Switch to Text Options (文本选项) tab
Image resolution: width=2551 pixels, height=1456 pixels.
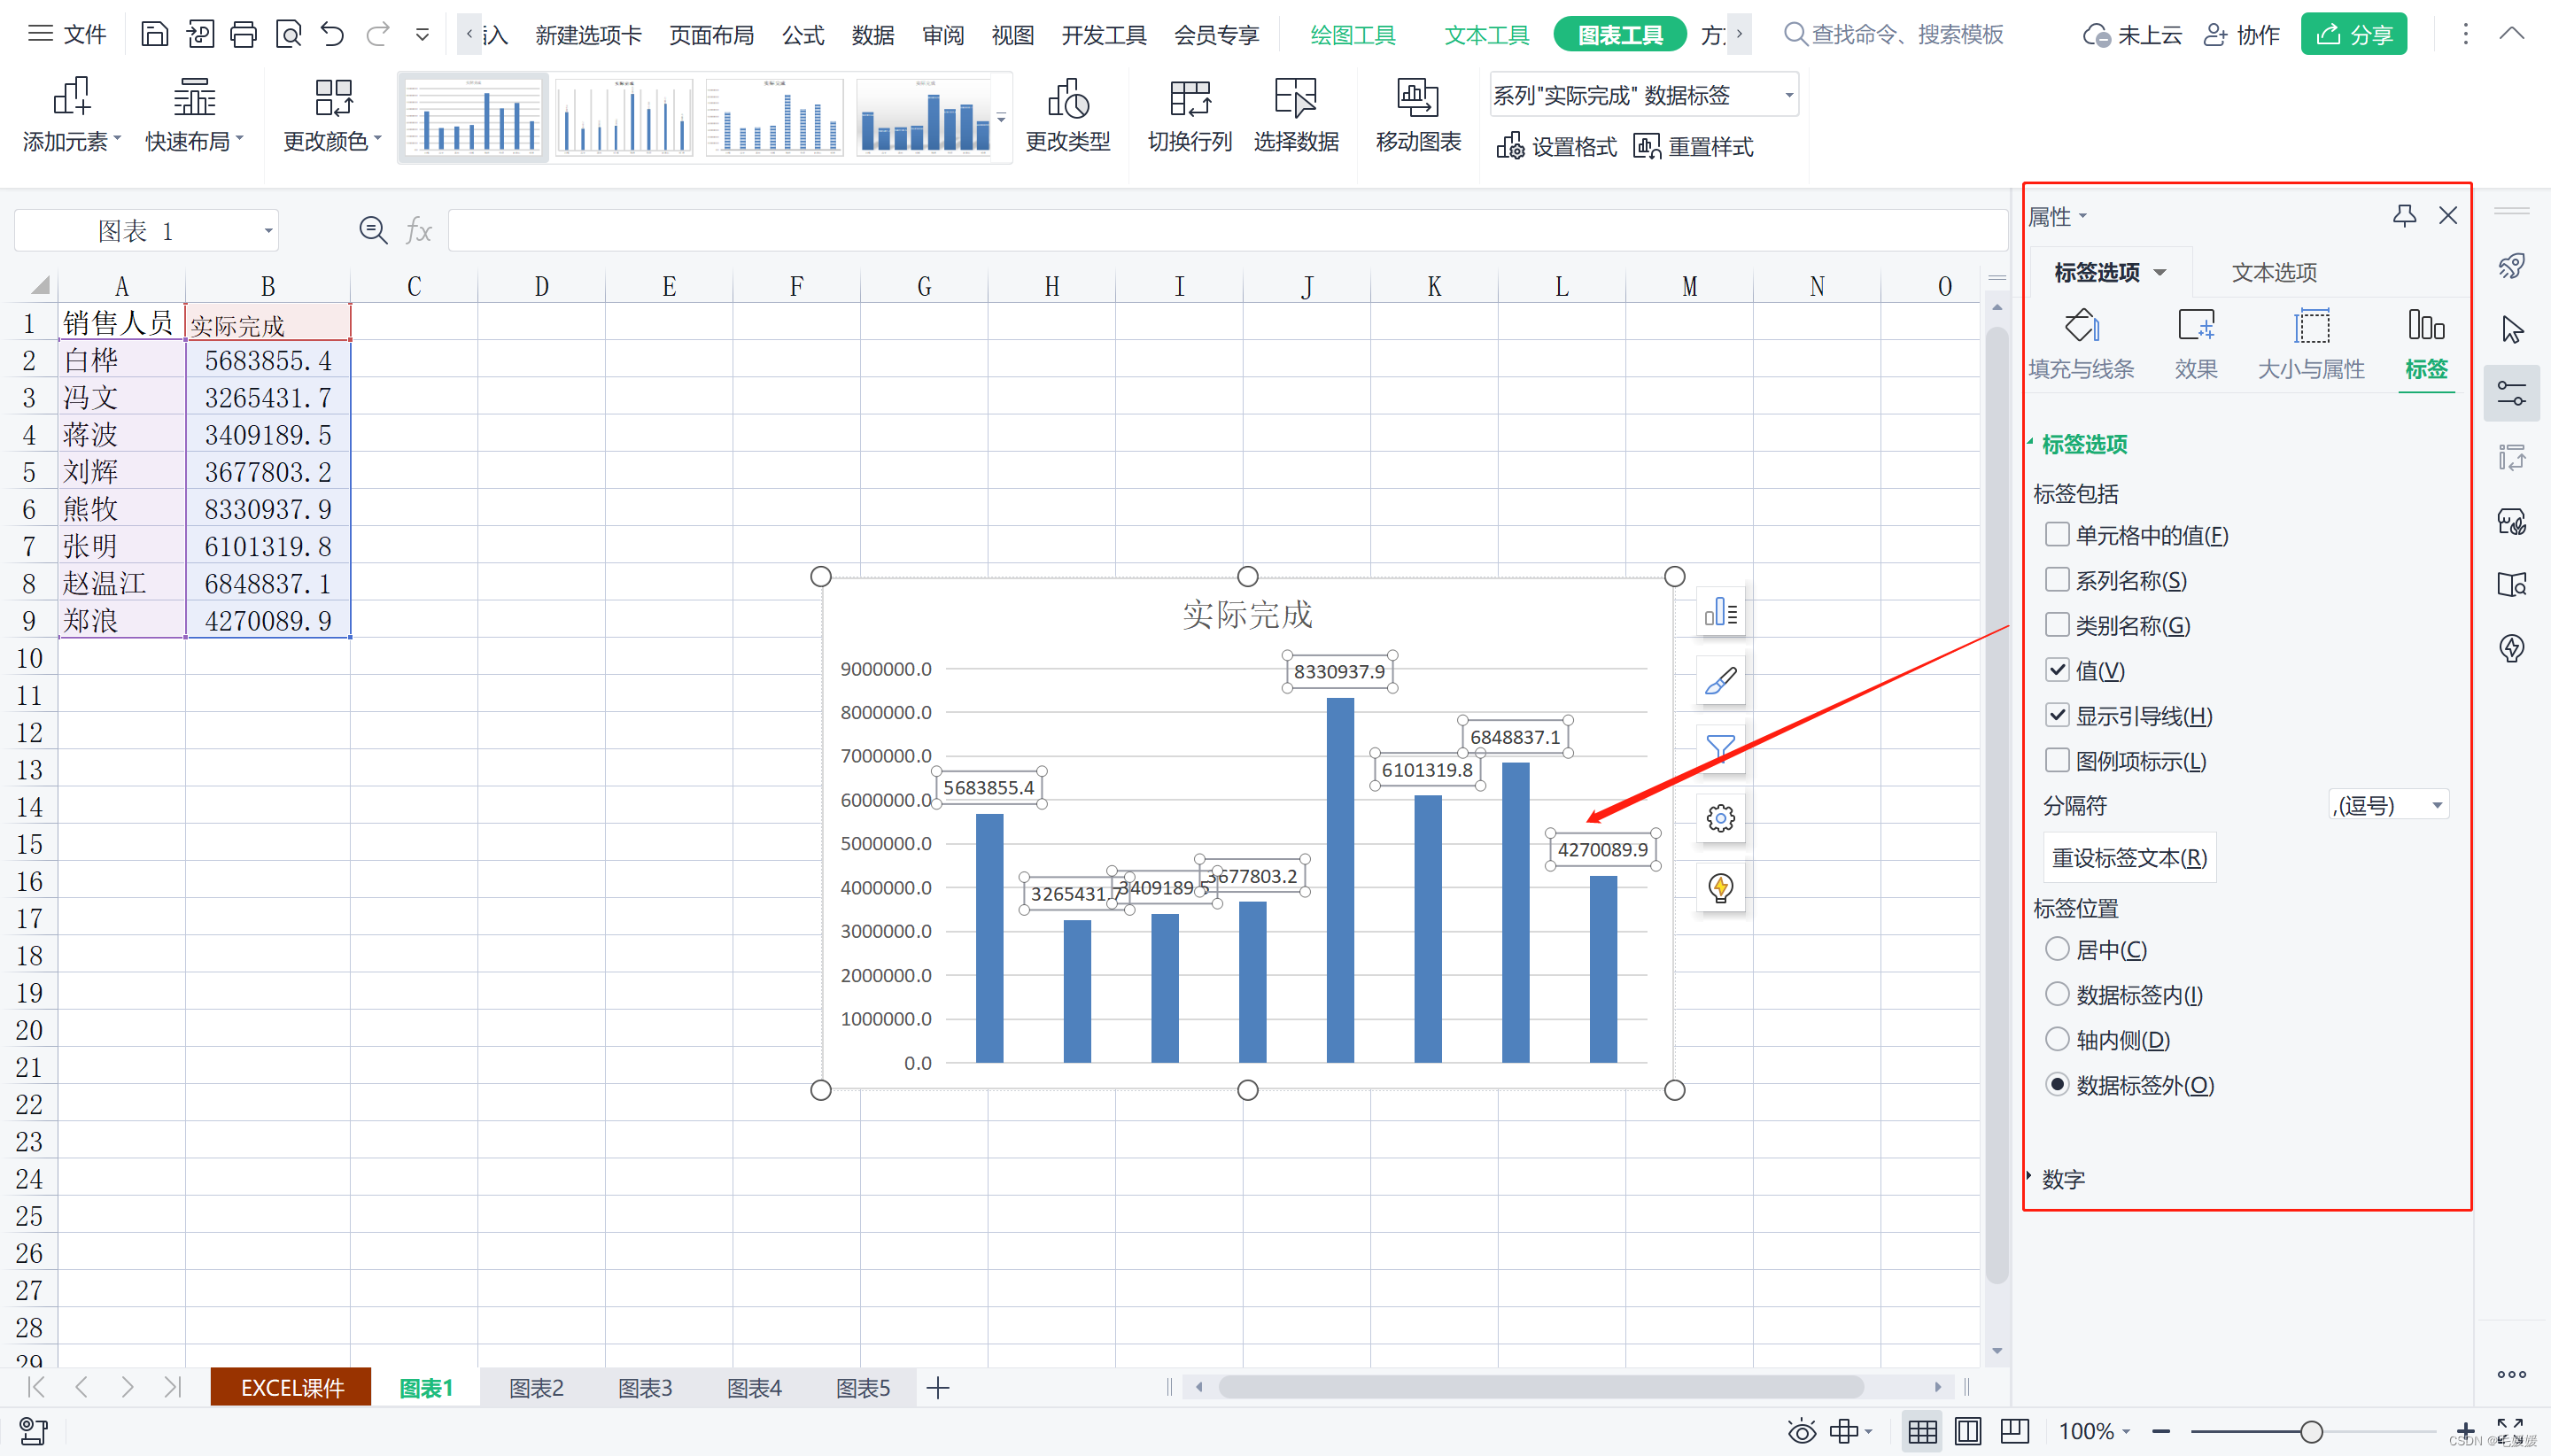[2274, 272]
